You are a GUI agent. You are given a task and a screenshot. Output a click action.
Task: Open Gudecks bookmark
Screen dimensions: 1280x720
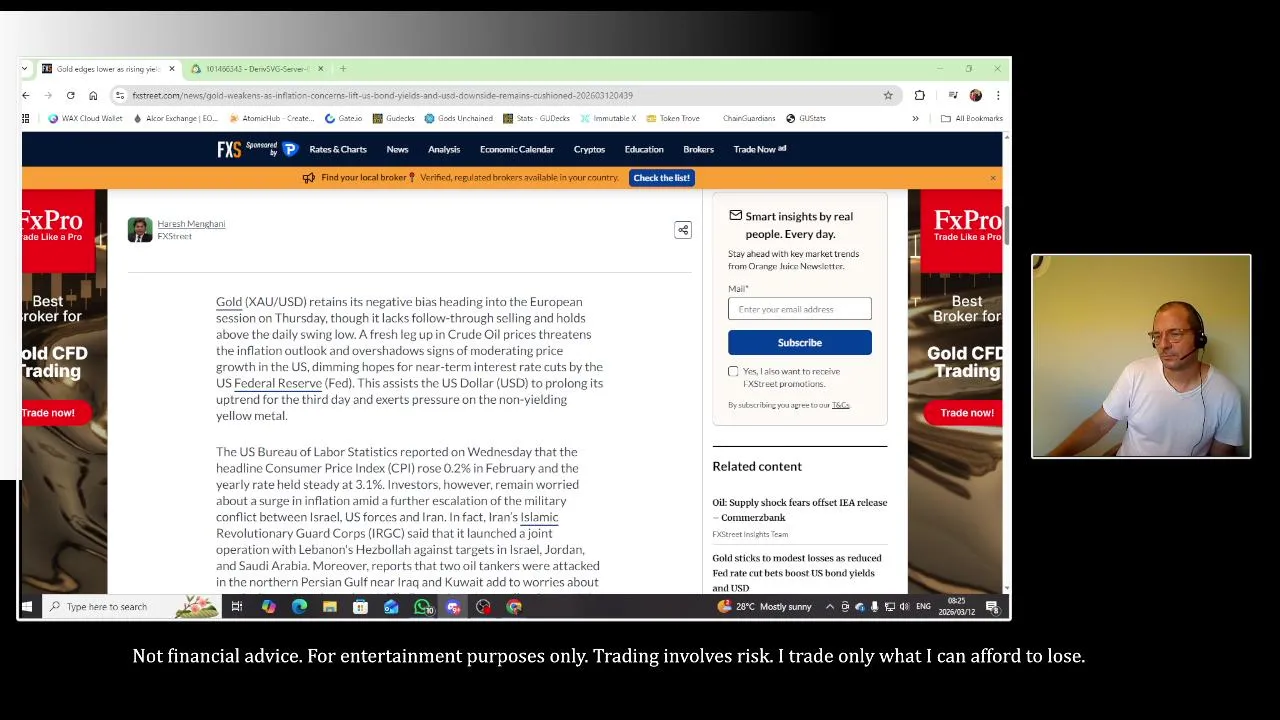pos(394,118)
